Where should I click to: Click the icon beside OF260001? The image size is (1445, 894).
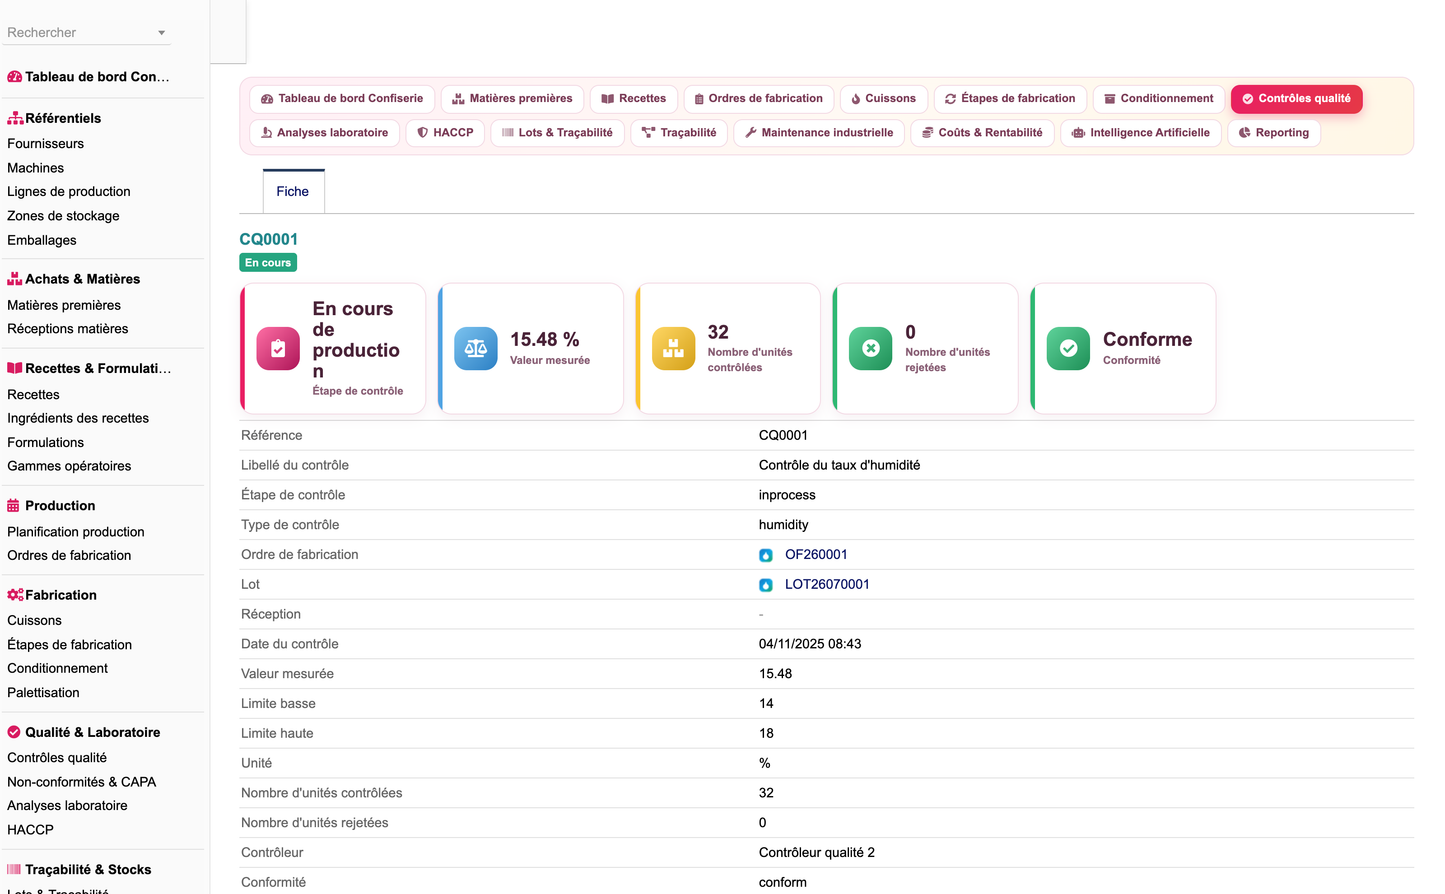(x=766, y=556)
